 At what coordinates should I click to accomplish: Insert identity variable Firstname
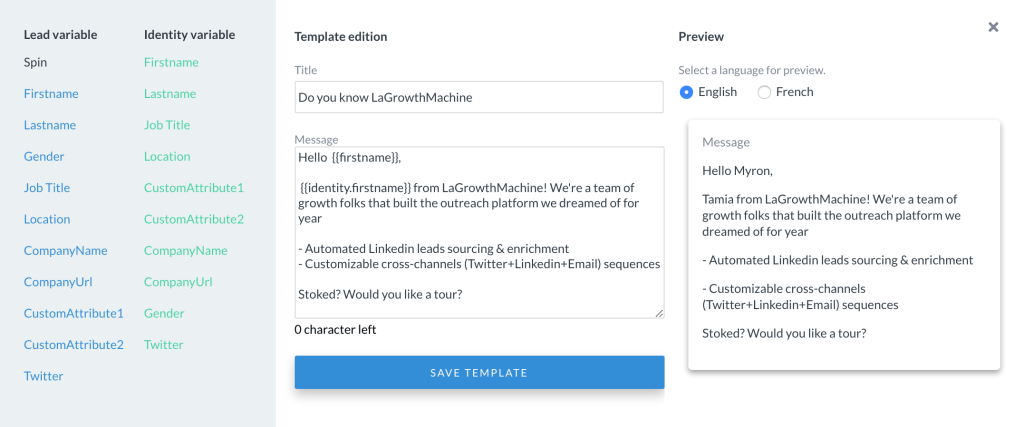coord(171,62)
